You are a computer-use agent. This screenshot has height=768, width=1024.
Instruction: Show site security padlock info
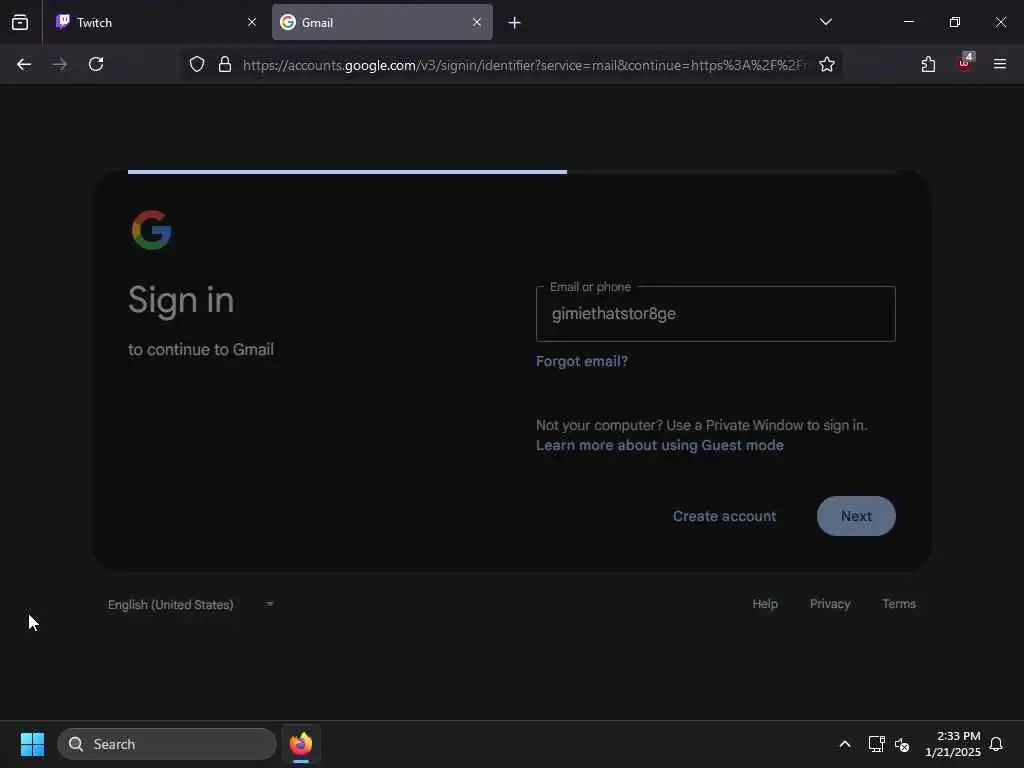pyautogui.click(x=225, y=64)
